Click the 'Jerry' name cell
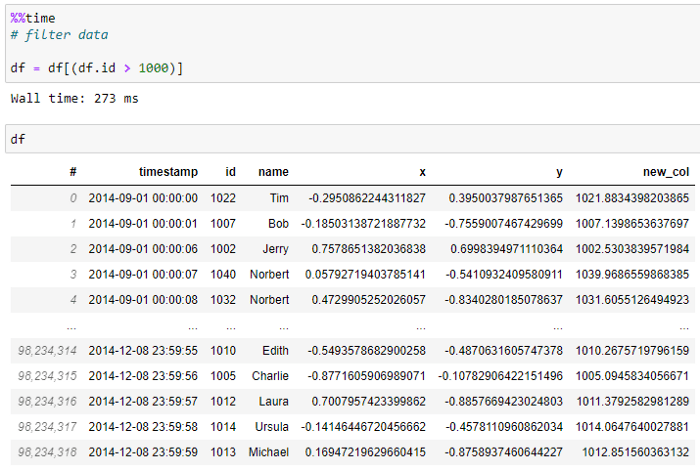 (x=274, y=248)
